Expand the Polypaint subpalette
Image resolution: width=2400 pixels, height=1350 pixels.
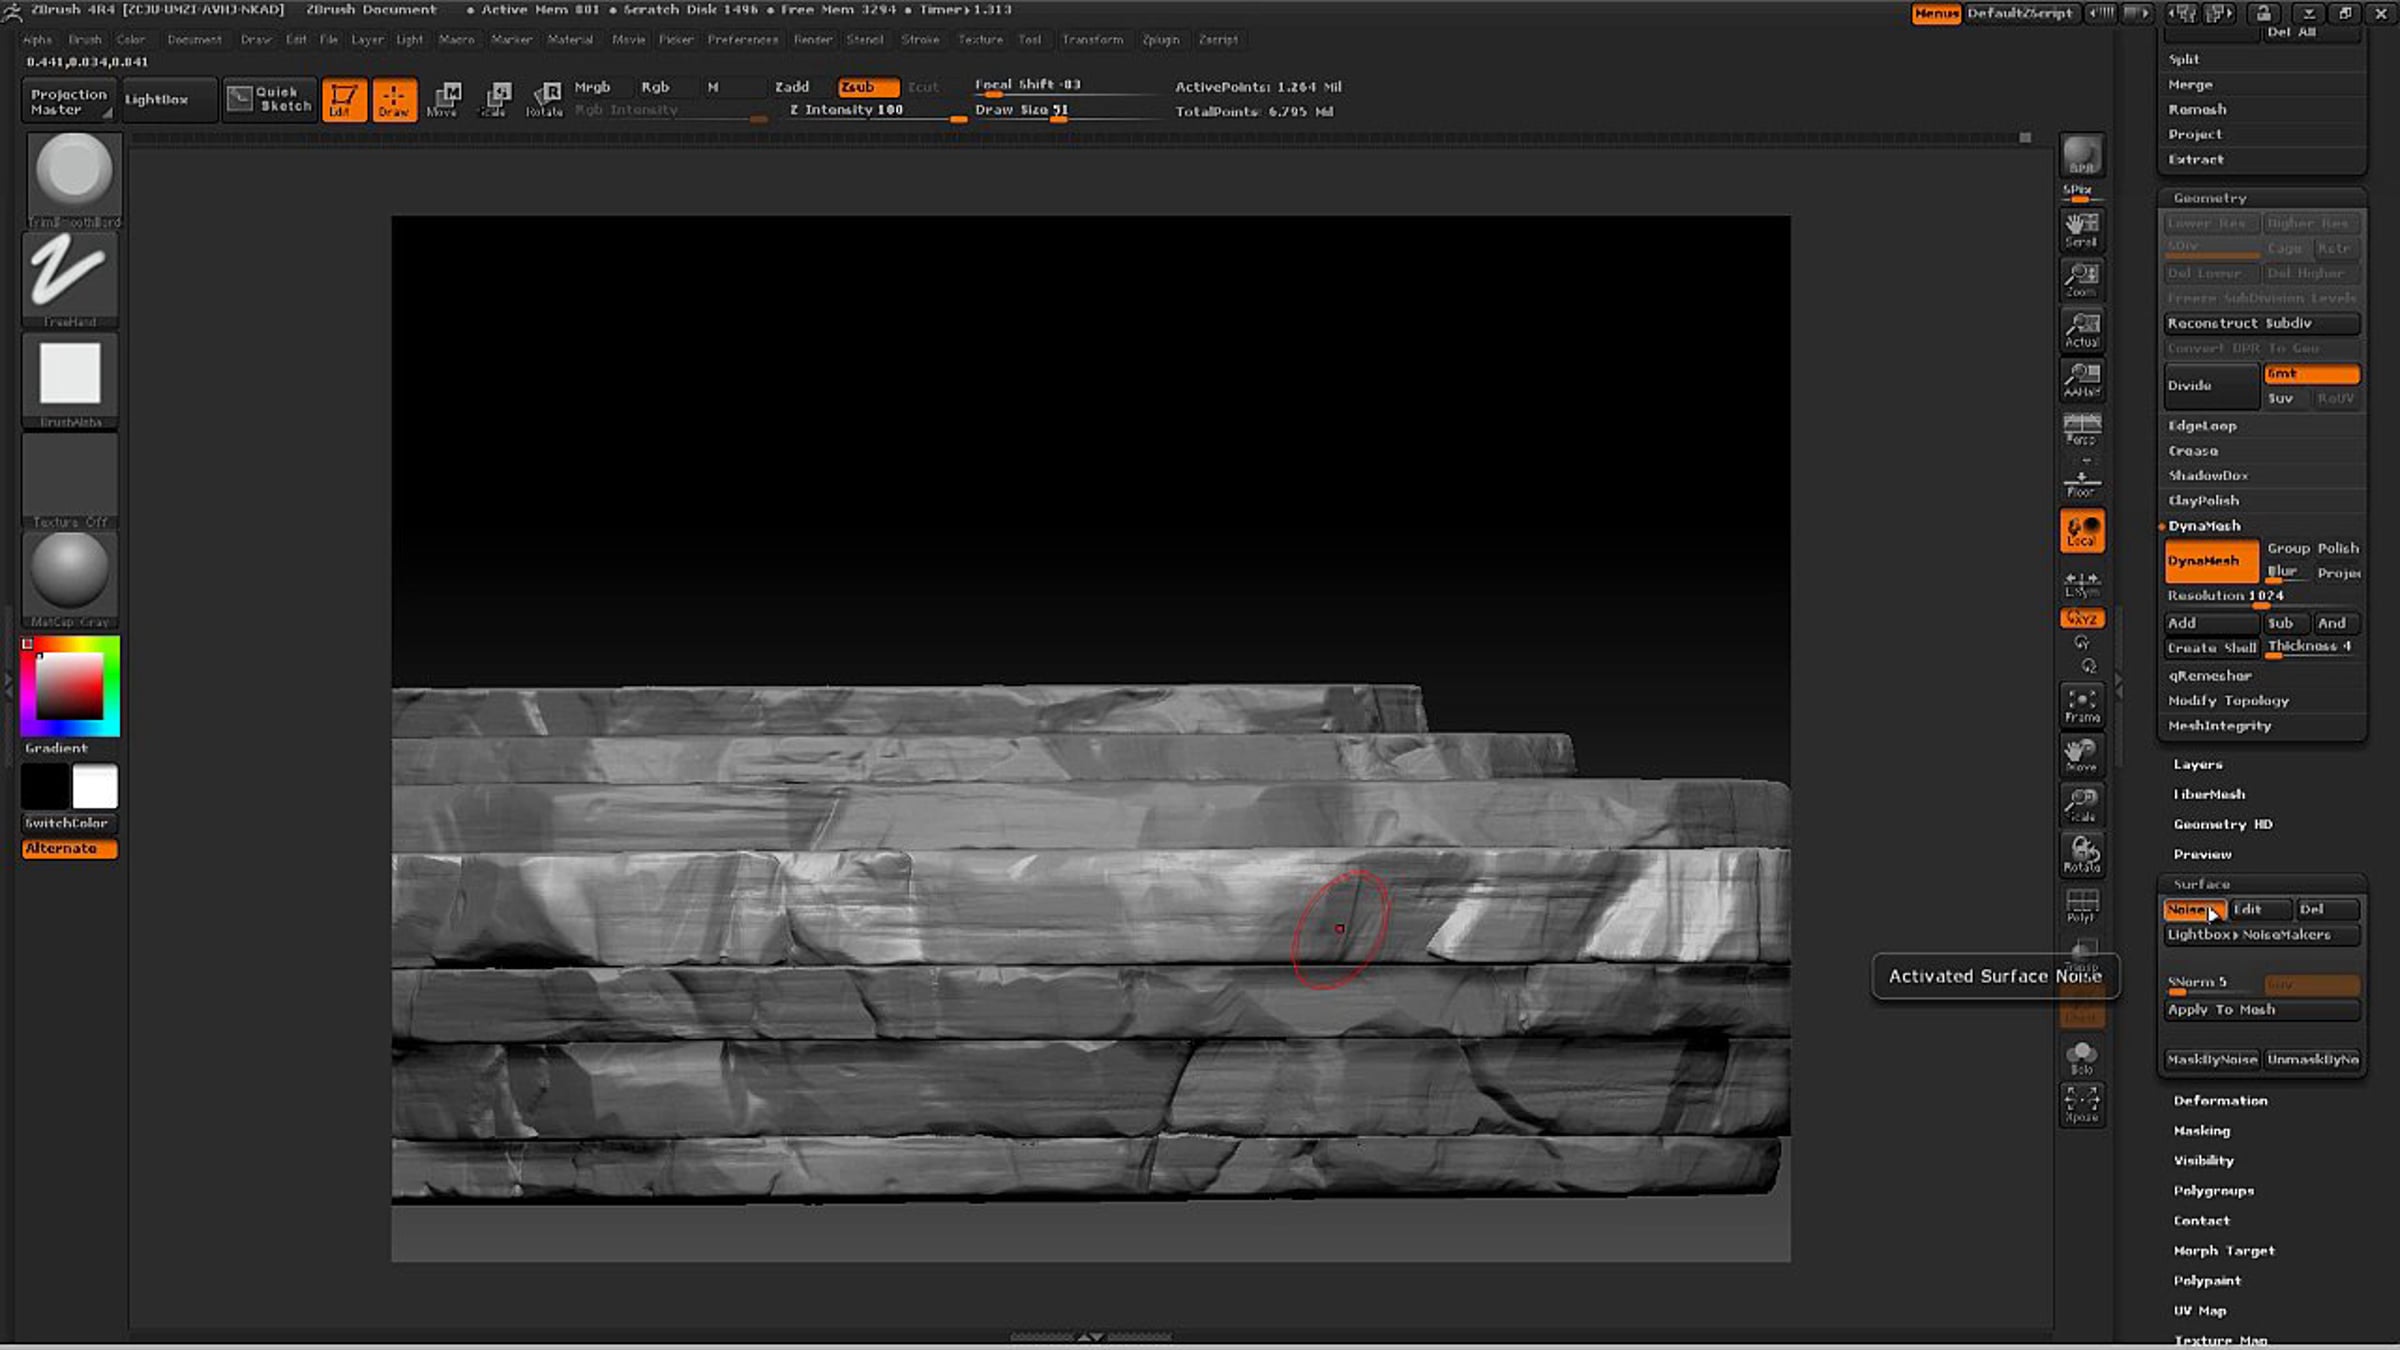pyautogui.click(x=2207, y=1280)
